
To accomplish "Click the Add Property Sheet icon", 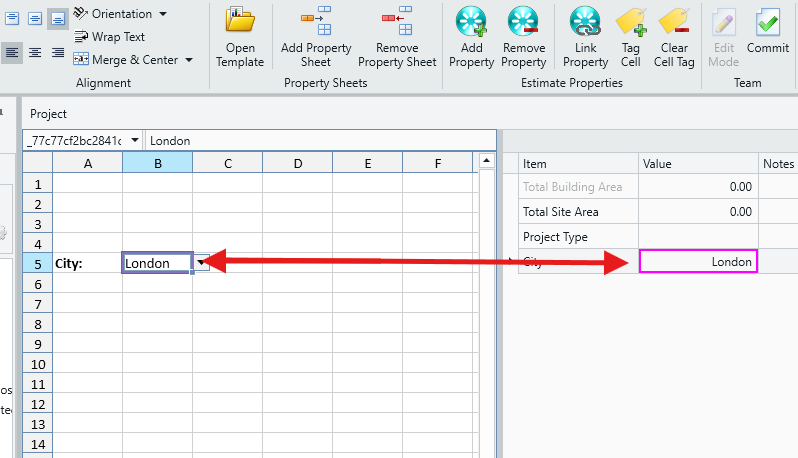I will (x=316, y=22).
